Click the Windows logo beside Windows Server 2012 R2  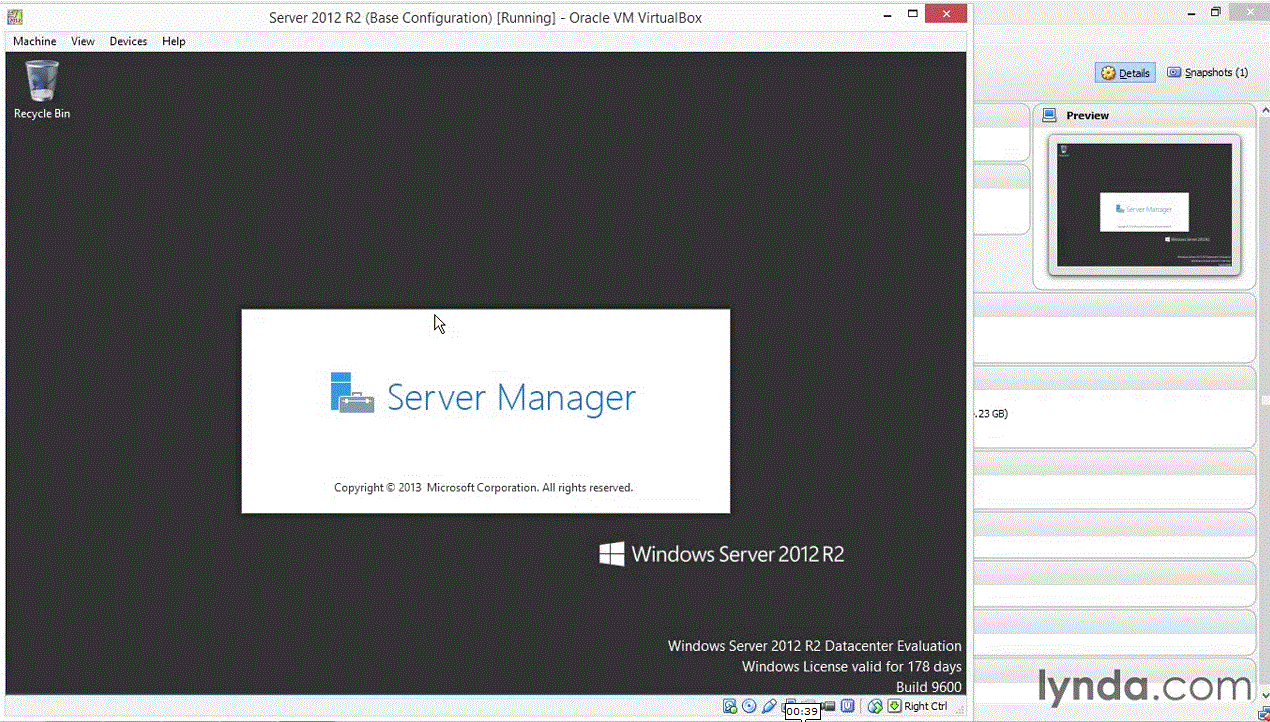(612, 554)
